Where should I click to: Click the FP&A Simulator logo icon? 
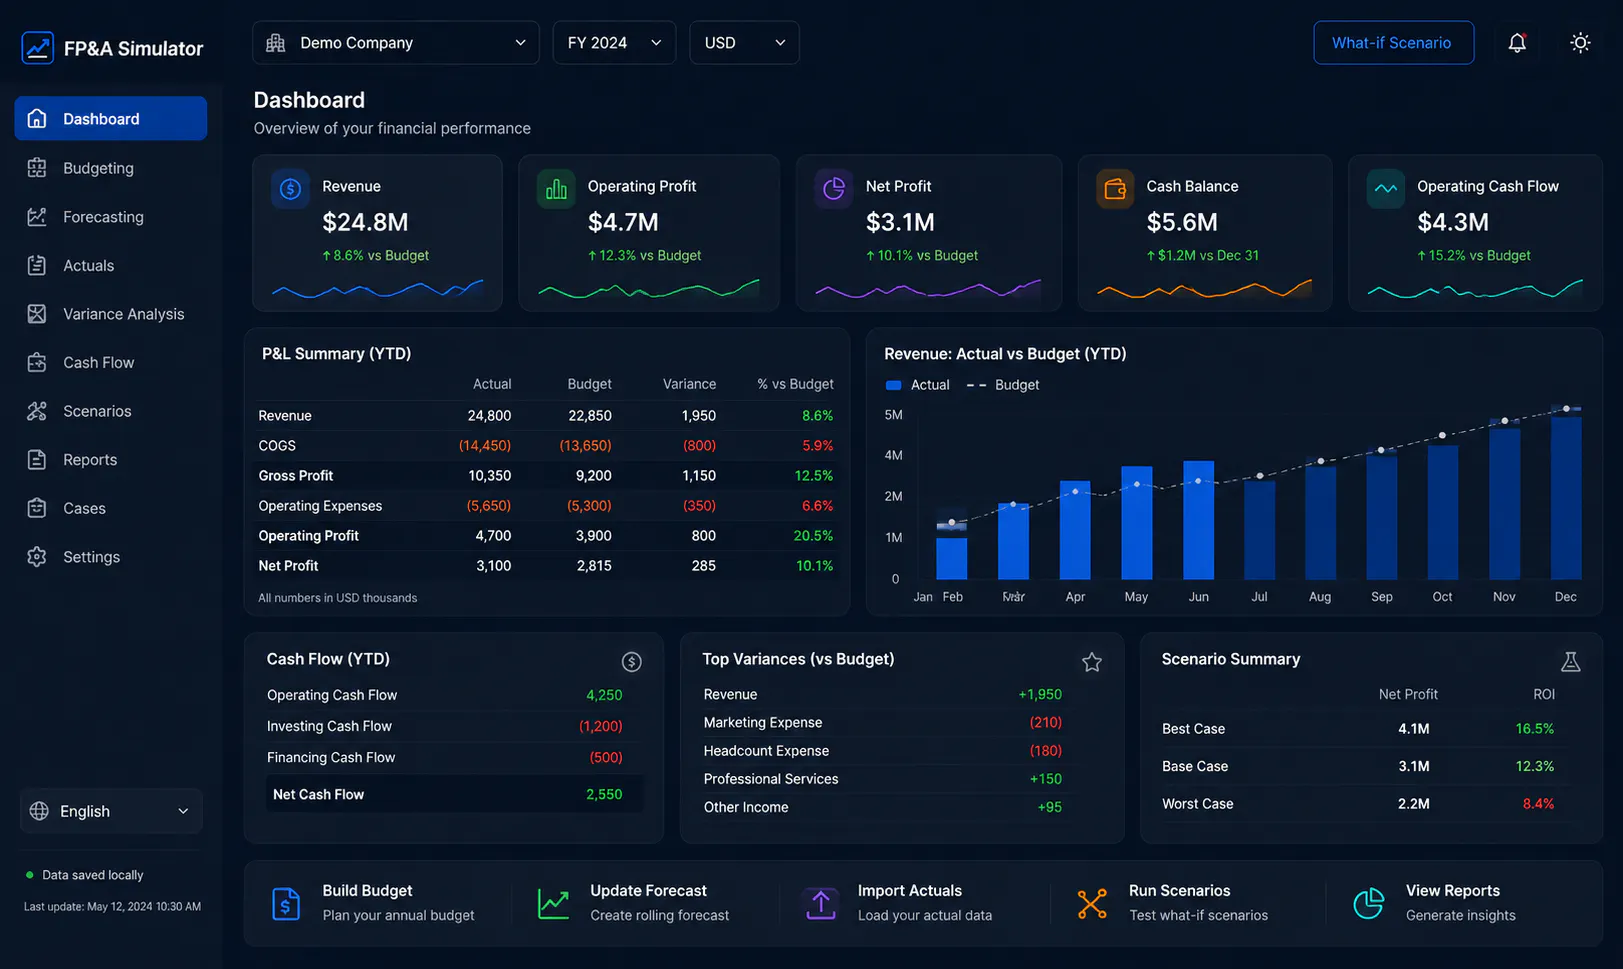point(38,48)
